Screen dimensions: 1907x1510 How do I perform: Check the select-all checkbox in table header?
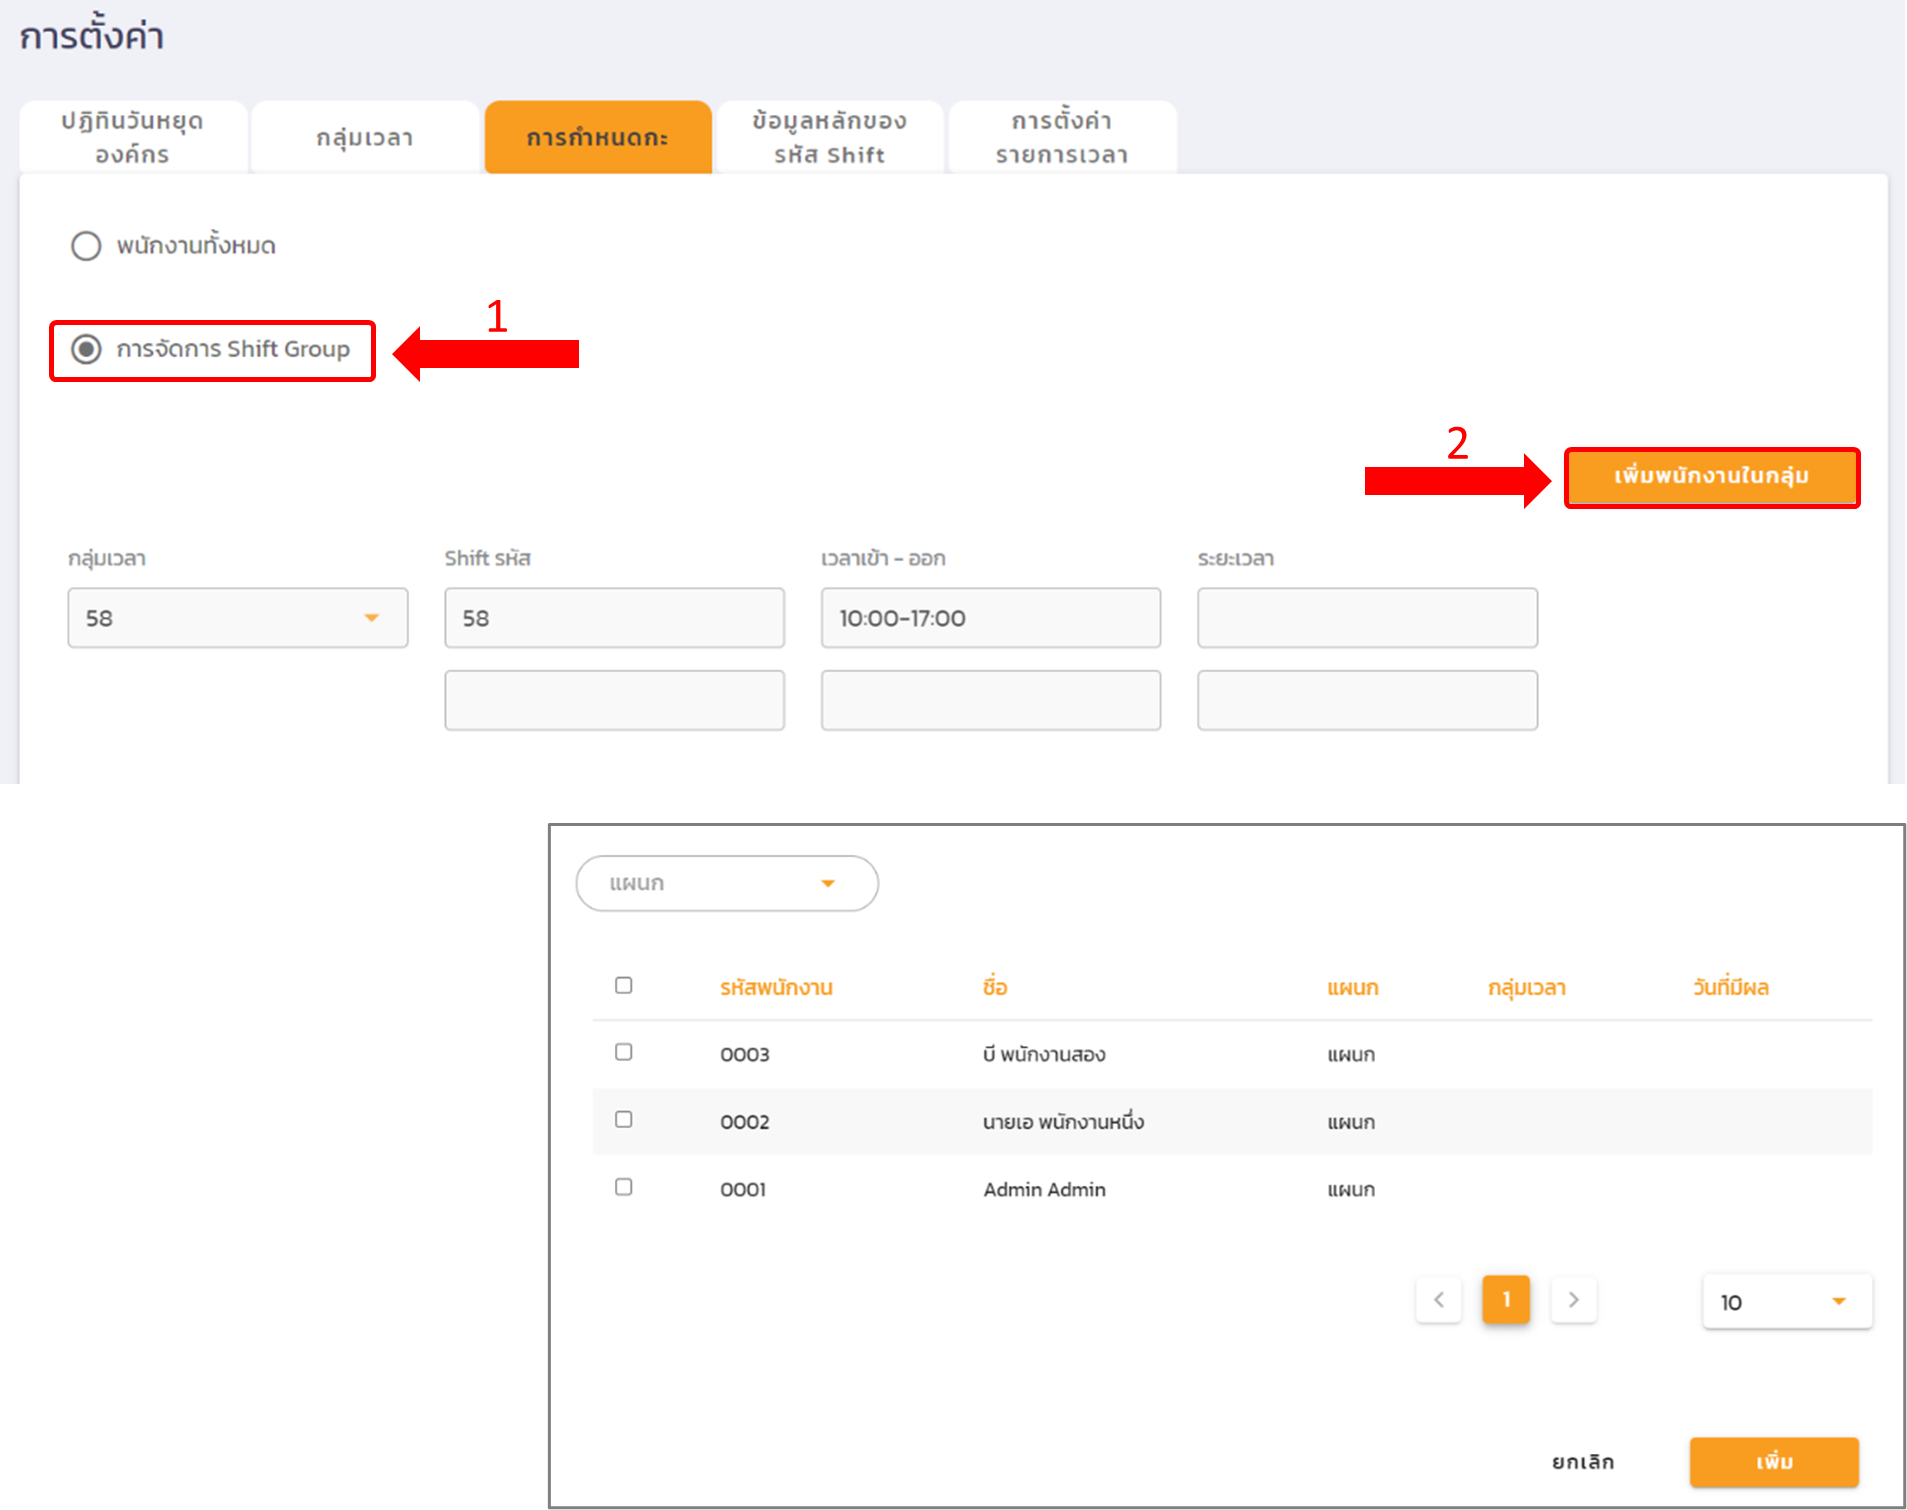click(624, 986)
